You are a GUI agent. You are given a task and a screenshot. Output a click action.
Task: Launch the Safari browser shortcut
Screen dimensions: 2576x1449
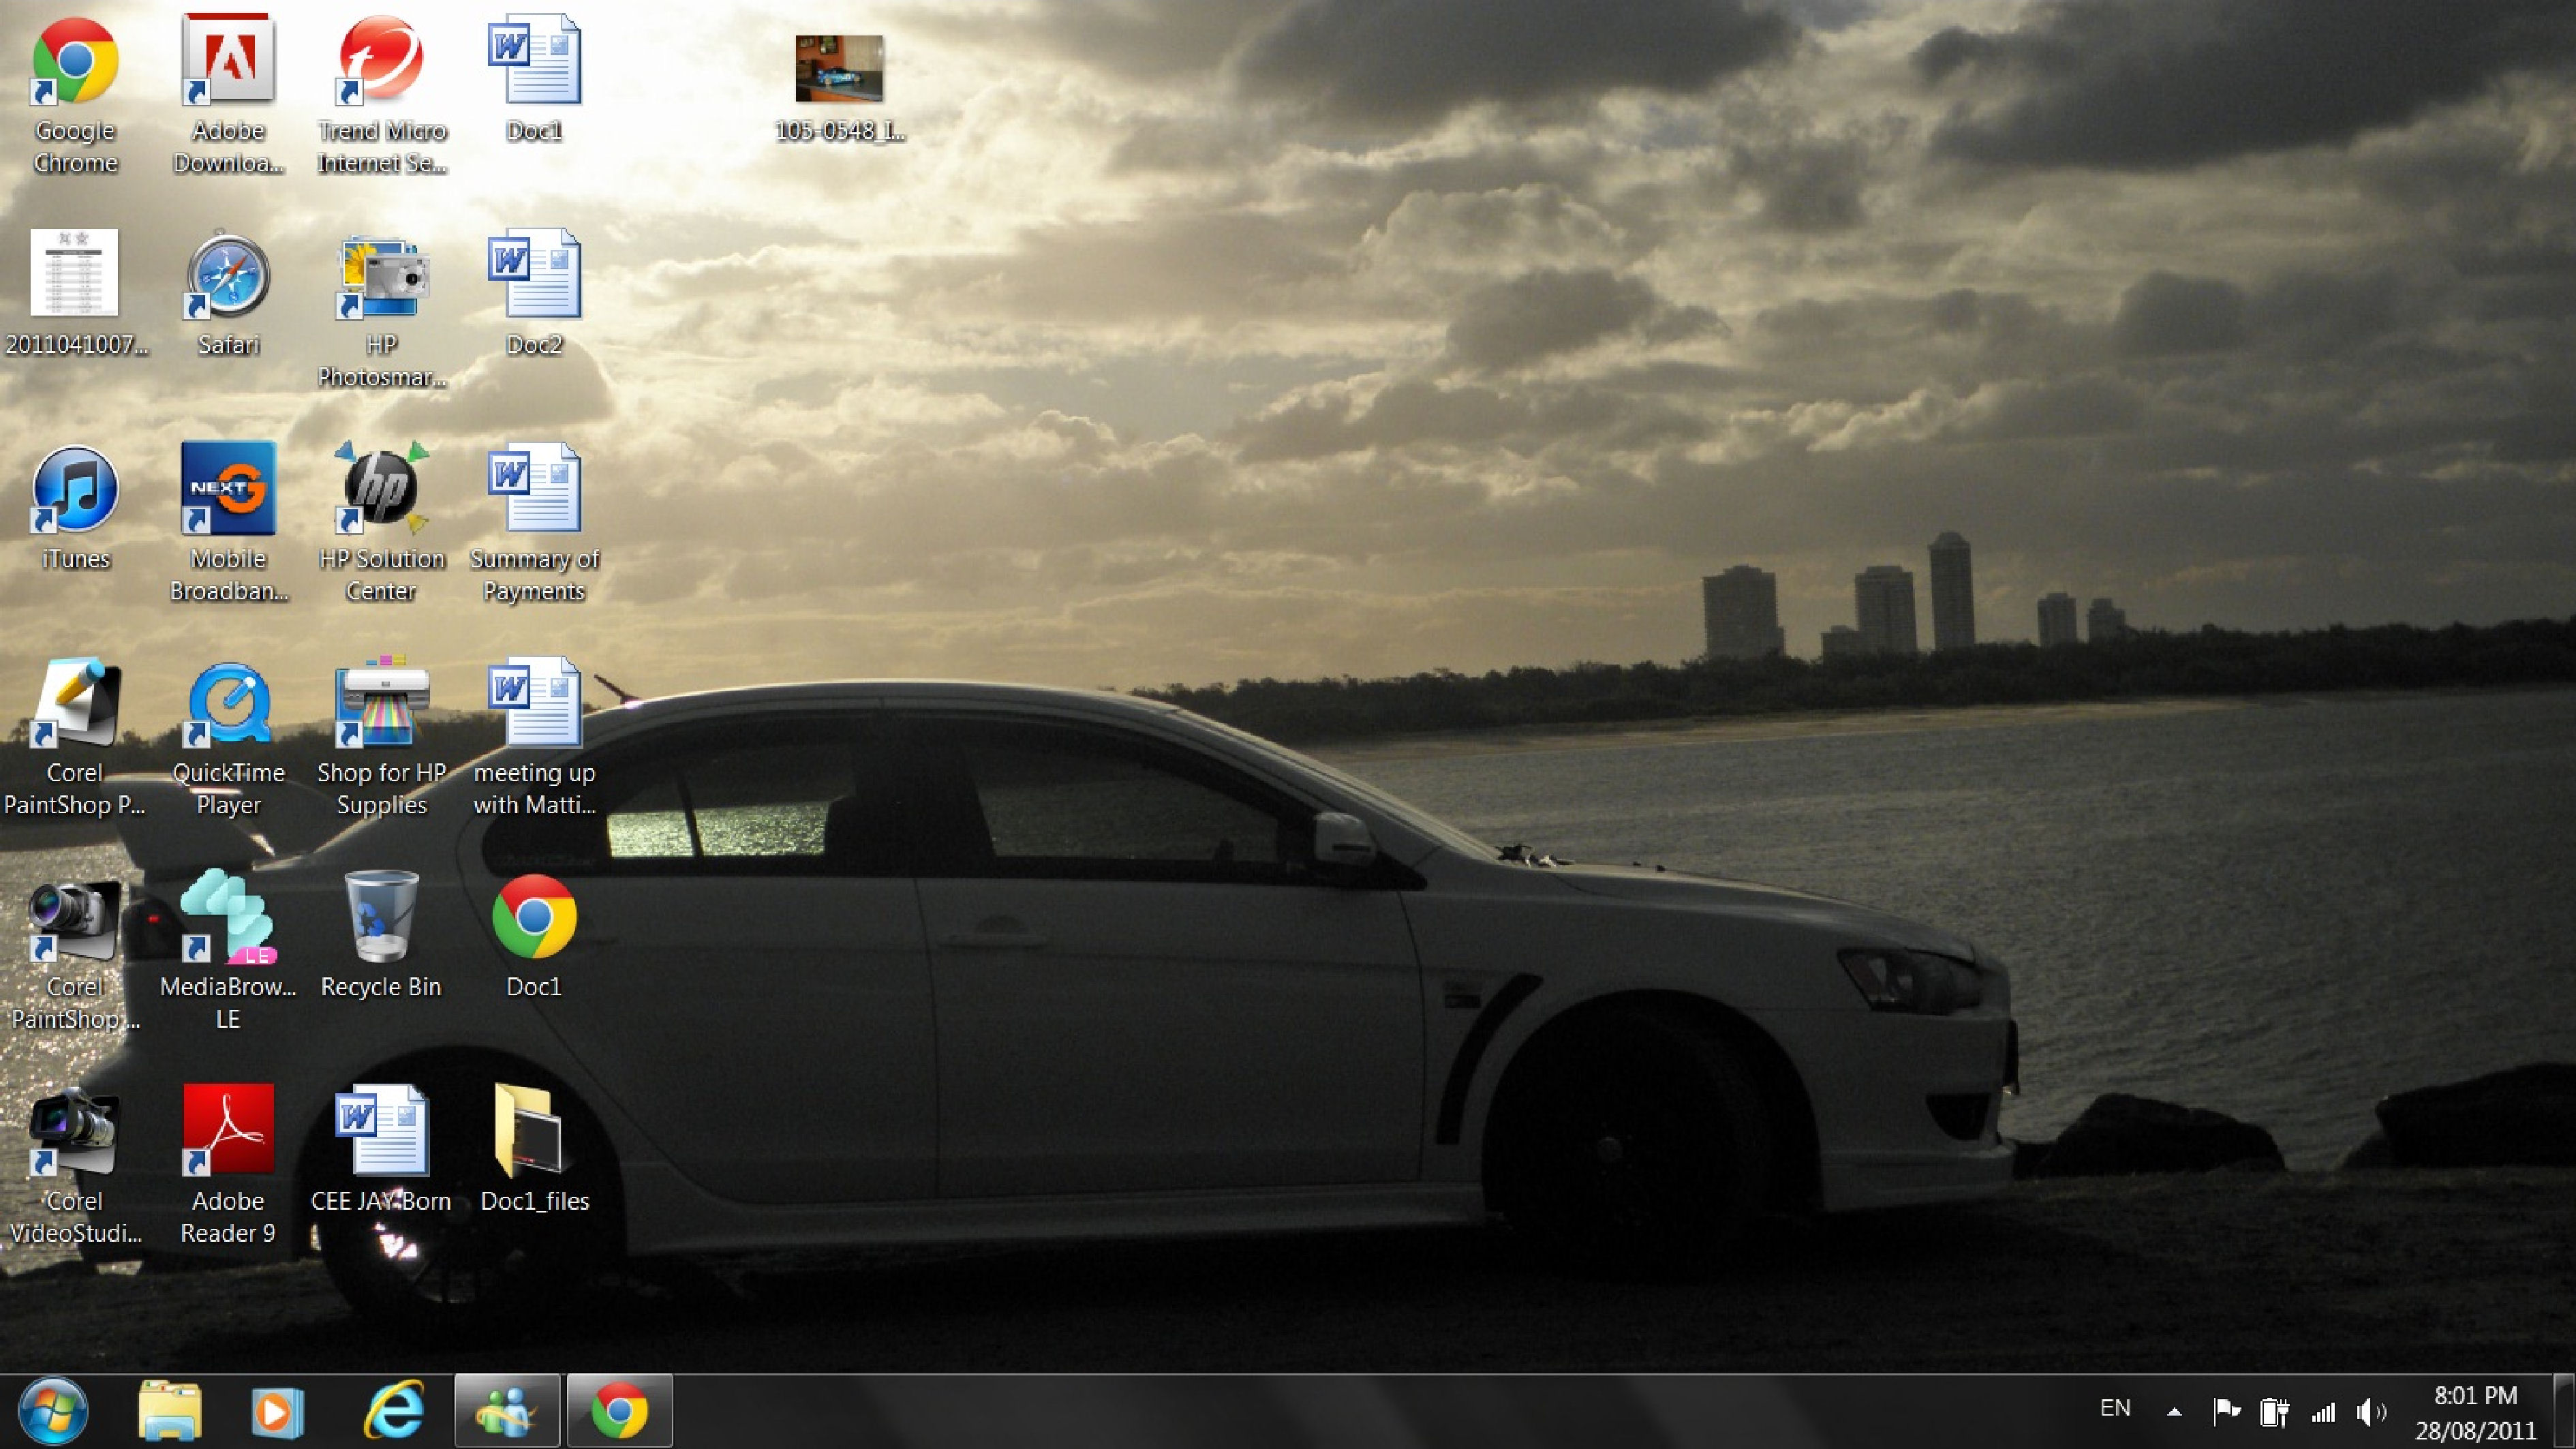coord(228,293)
